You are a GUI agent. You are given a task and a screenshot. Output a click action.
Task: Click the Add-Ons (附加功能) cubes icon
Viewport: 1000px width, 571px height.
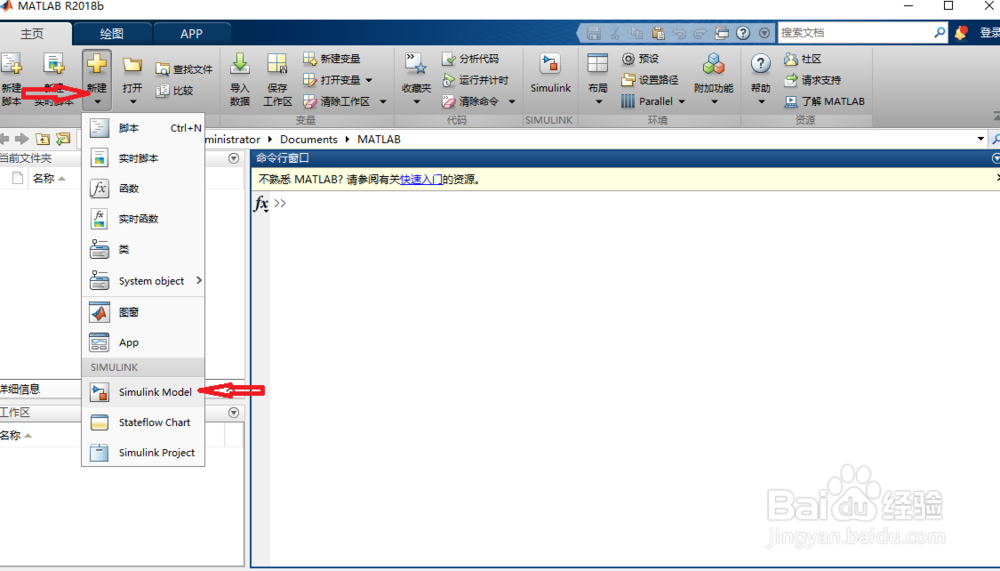(x=714, y=64)
